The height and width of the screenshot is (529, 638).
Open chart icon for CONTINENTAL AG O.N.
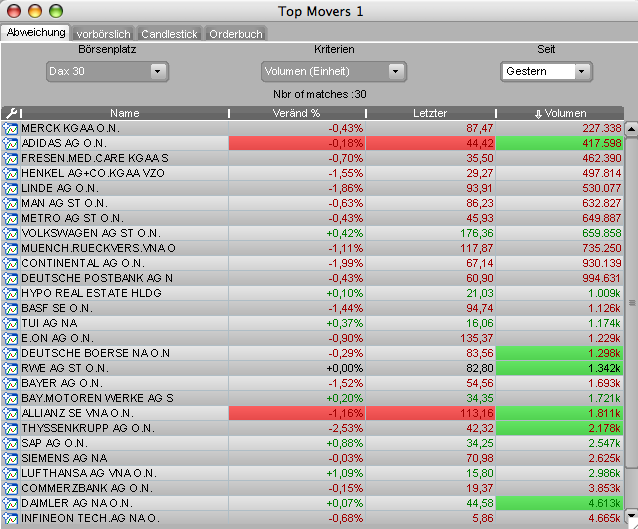pyautogui.click(x=11, y=264)
